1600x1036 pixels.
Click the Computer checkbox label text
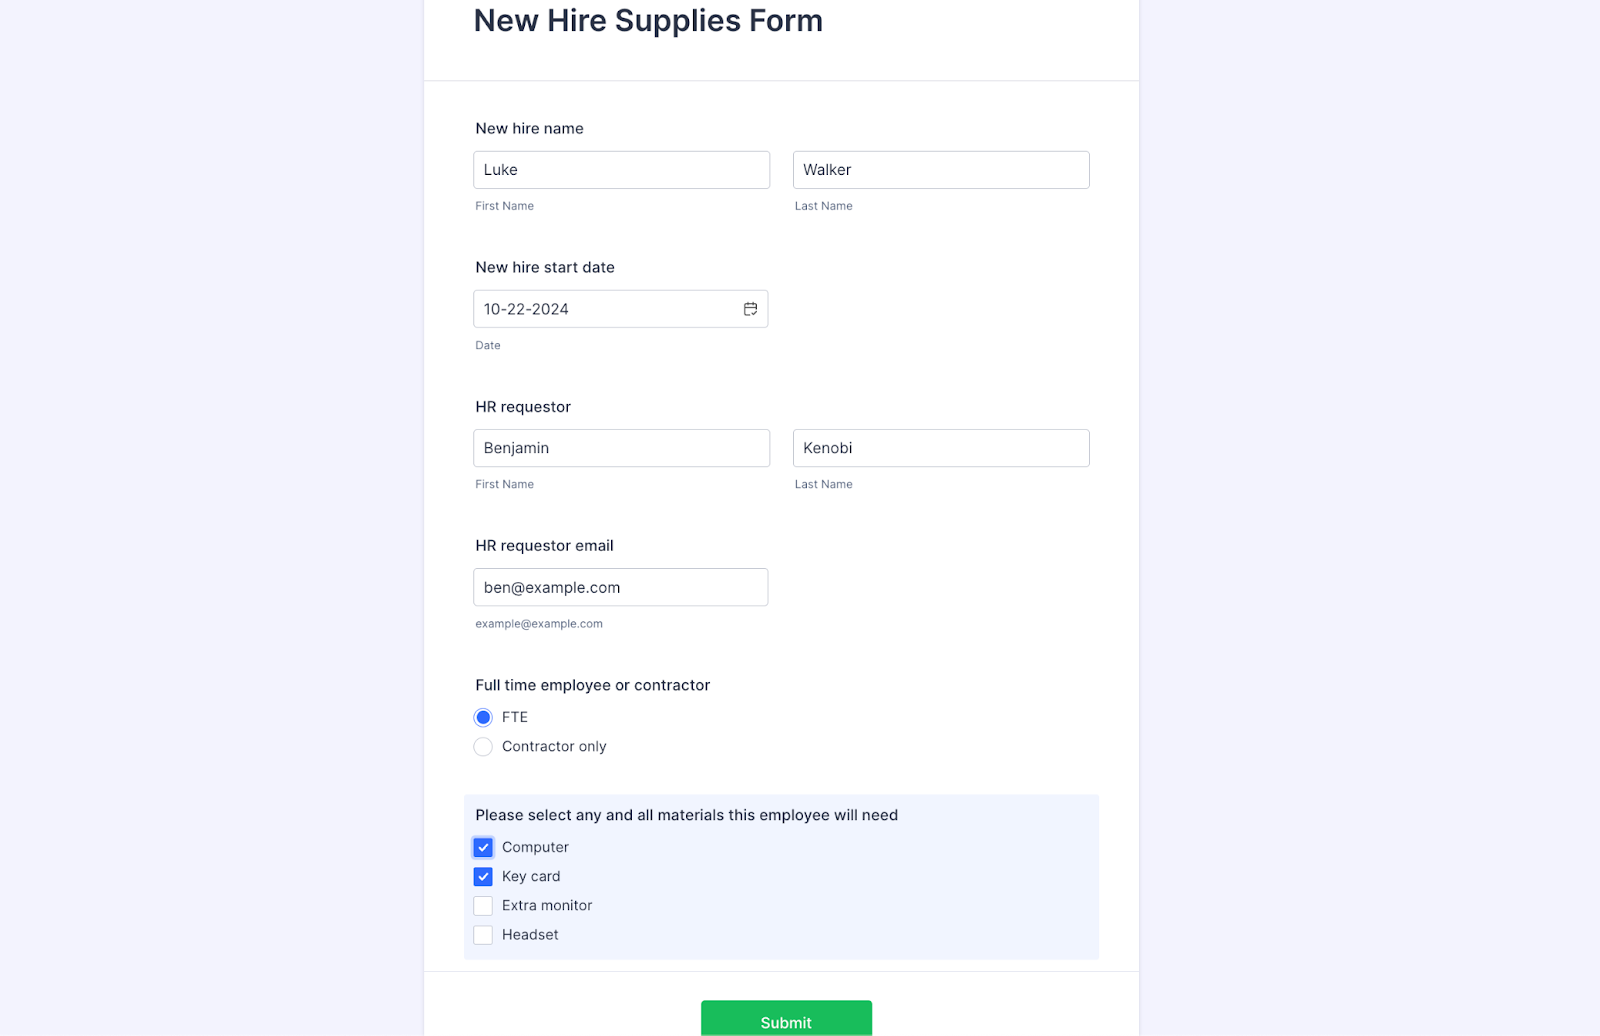coord(535,847)
